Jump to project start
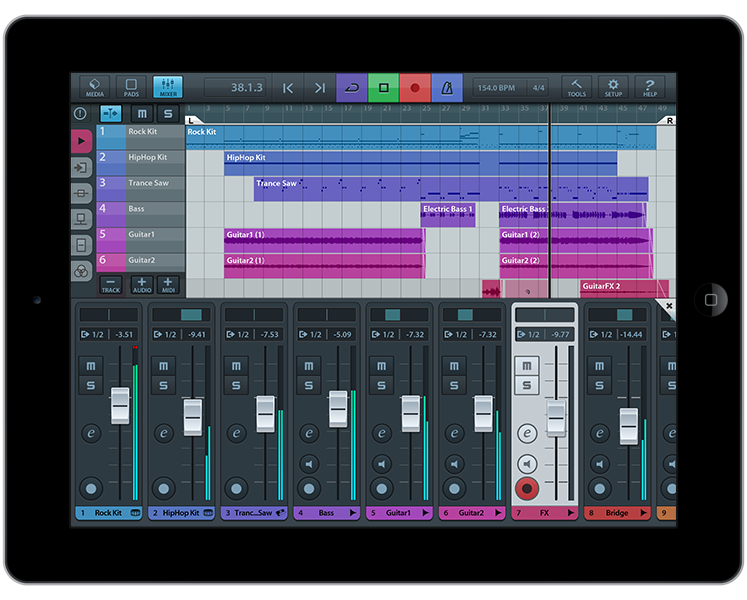 (x=288, y=88)
